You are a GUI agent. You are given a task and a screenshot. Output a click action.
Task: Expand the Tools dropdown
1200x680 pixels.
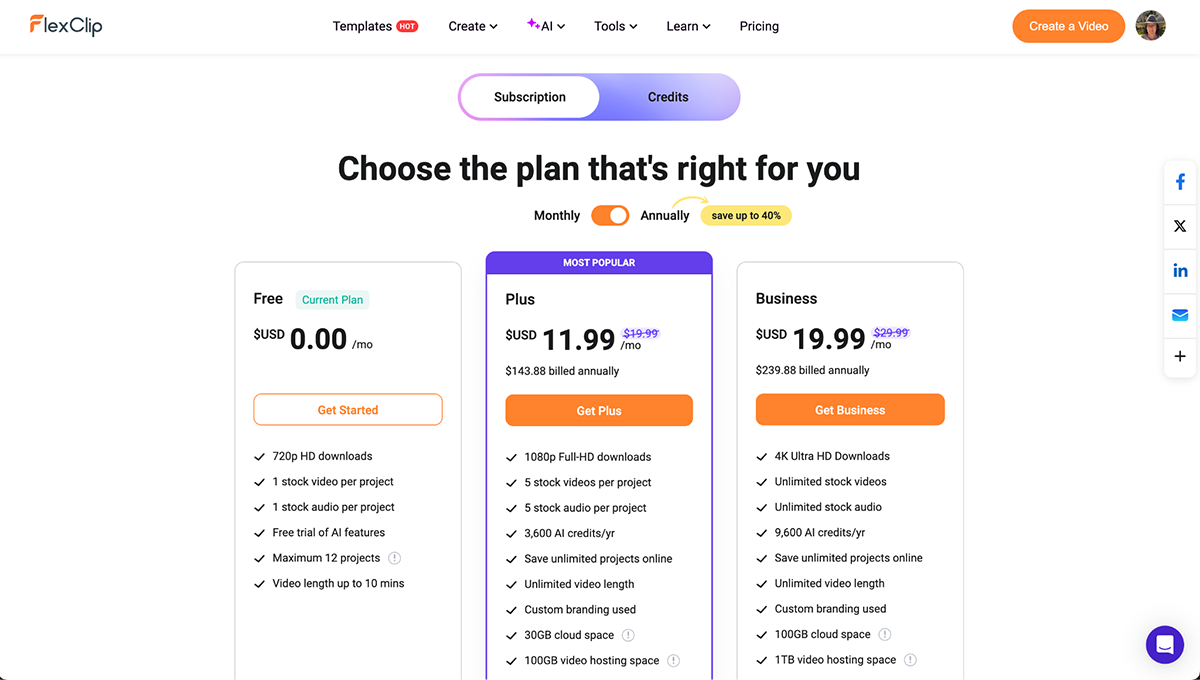click(x=614, y=26)
